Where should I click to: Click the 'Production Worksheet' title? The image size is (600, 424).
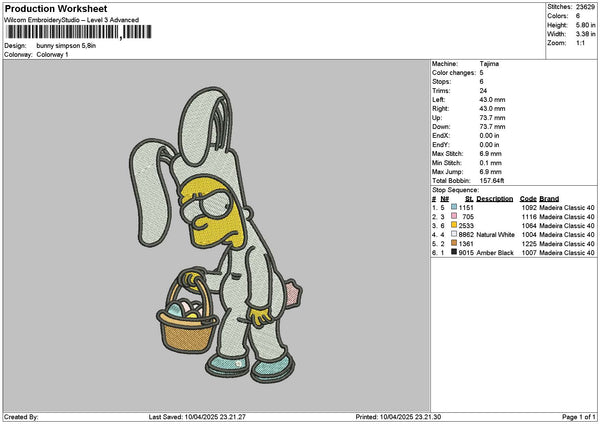[56, 8]
